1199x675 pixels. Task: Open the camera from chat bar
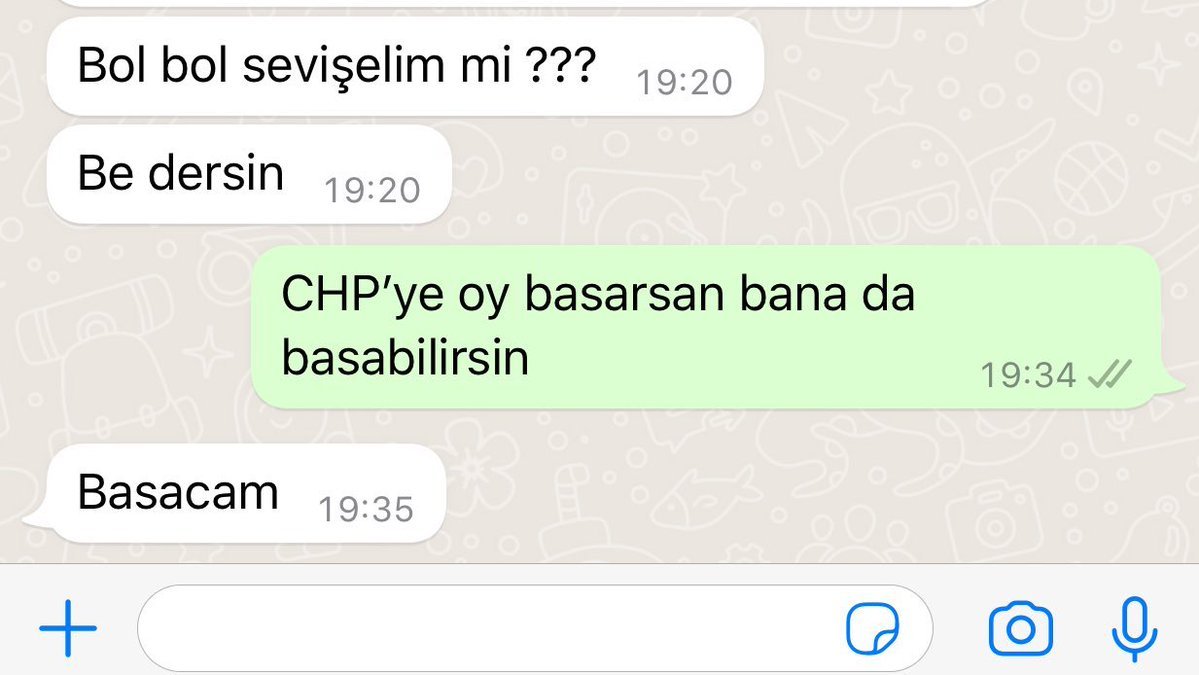pyautogui.click(x=1021, y=629)
